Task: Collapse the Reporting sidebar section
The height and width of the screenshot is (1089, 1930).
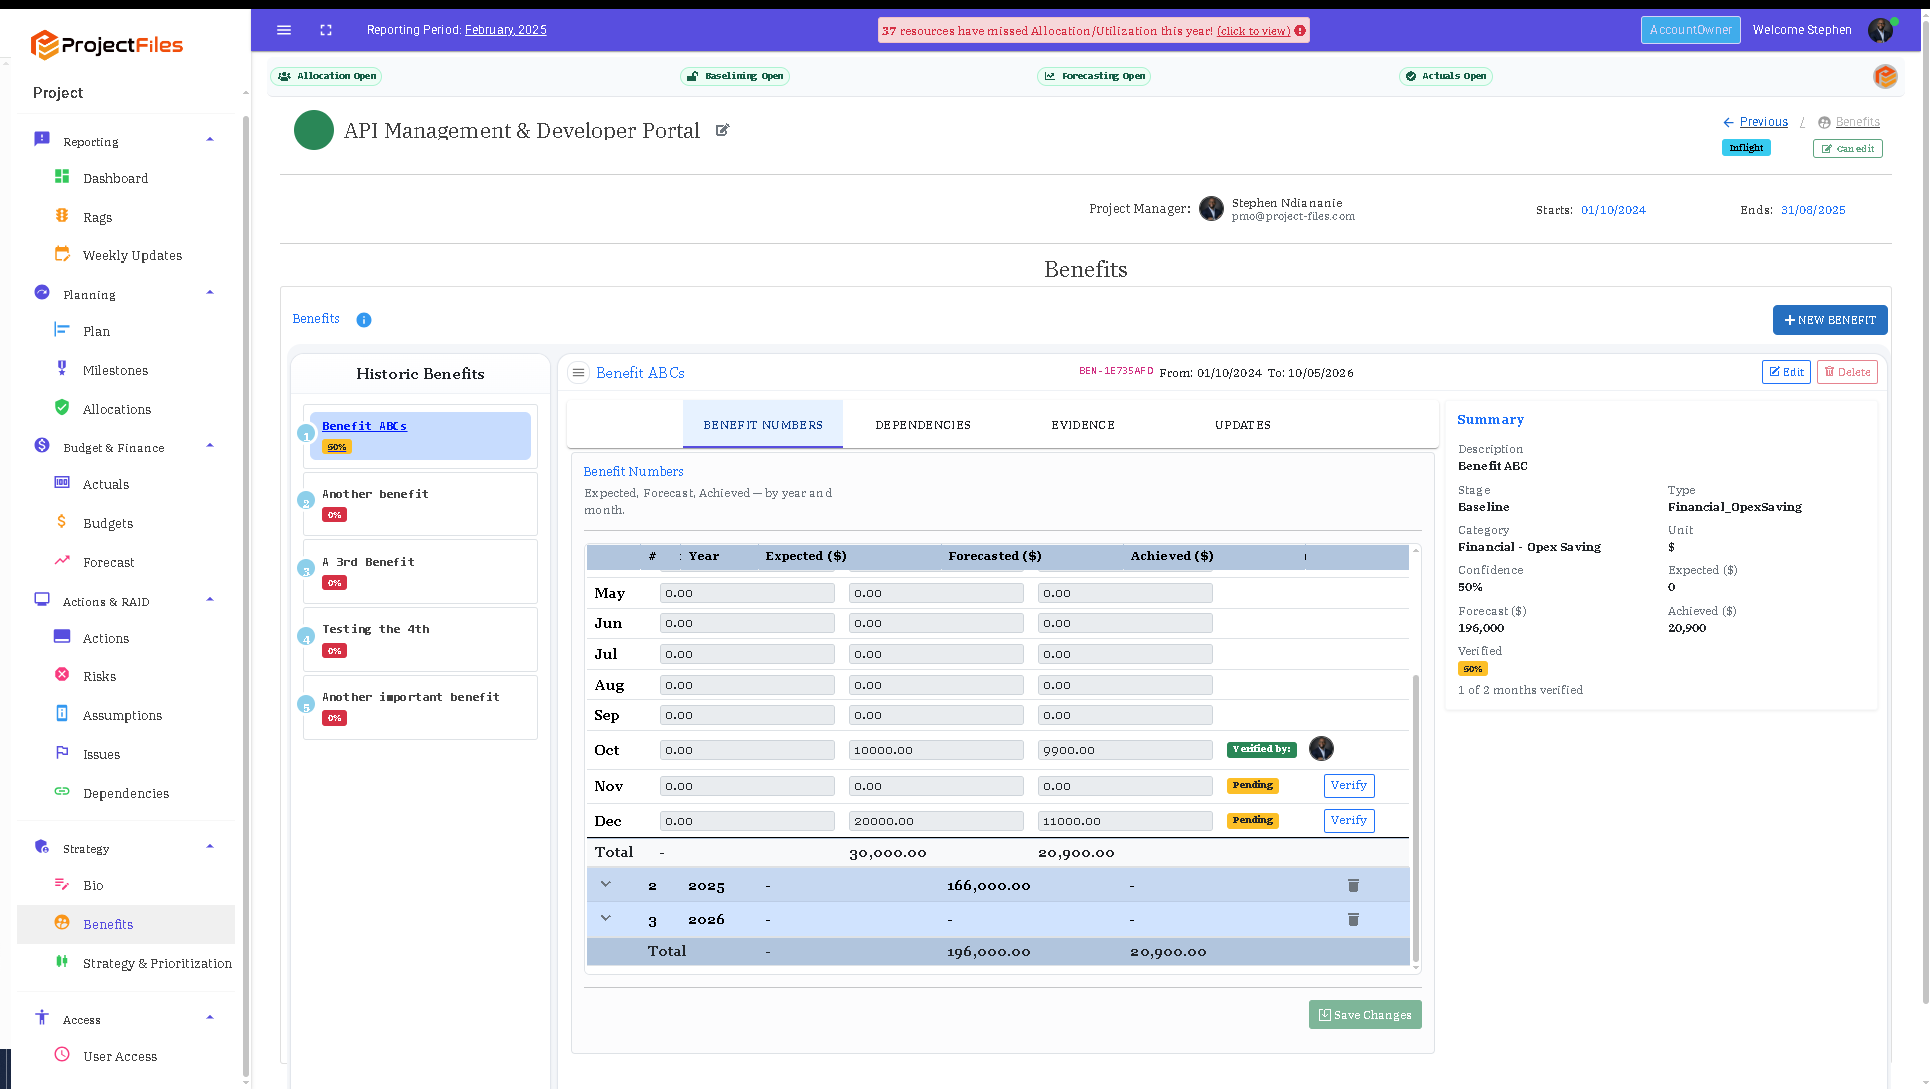Action: 210,140
